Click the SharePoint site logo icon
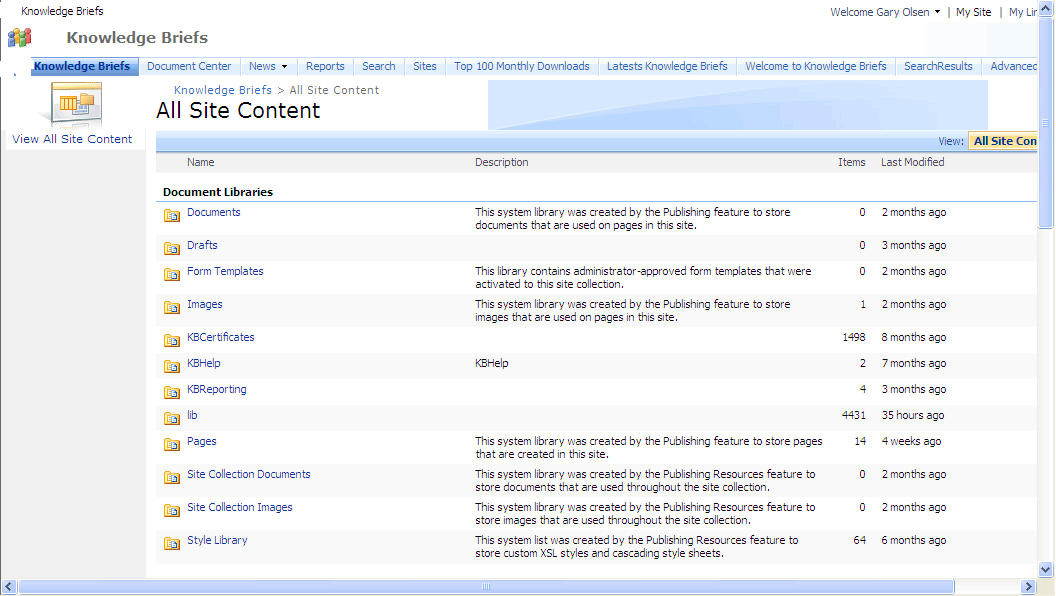Screen dimensions: 1056x596 [20, 38]
